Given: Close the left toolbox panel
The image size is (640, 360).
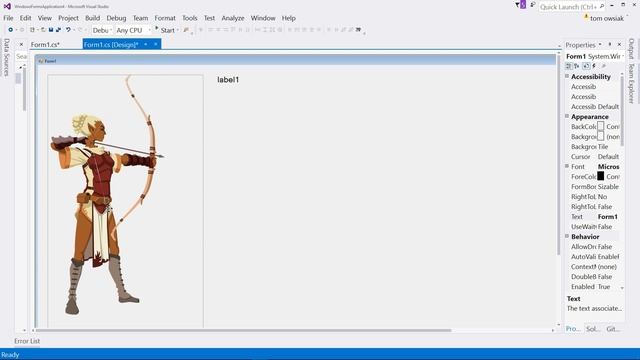Looking at the screenshot, I should point(21,44).
